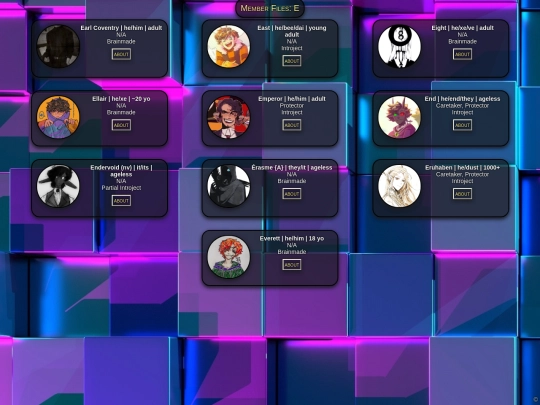Click Emperor's grinning avatar image
This screenshot has height=405, width=540.
tap(229, 117)
